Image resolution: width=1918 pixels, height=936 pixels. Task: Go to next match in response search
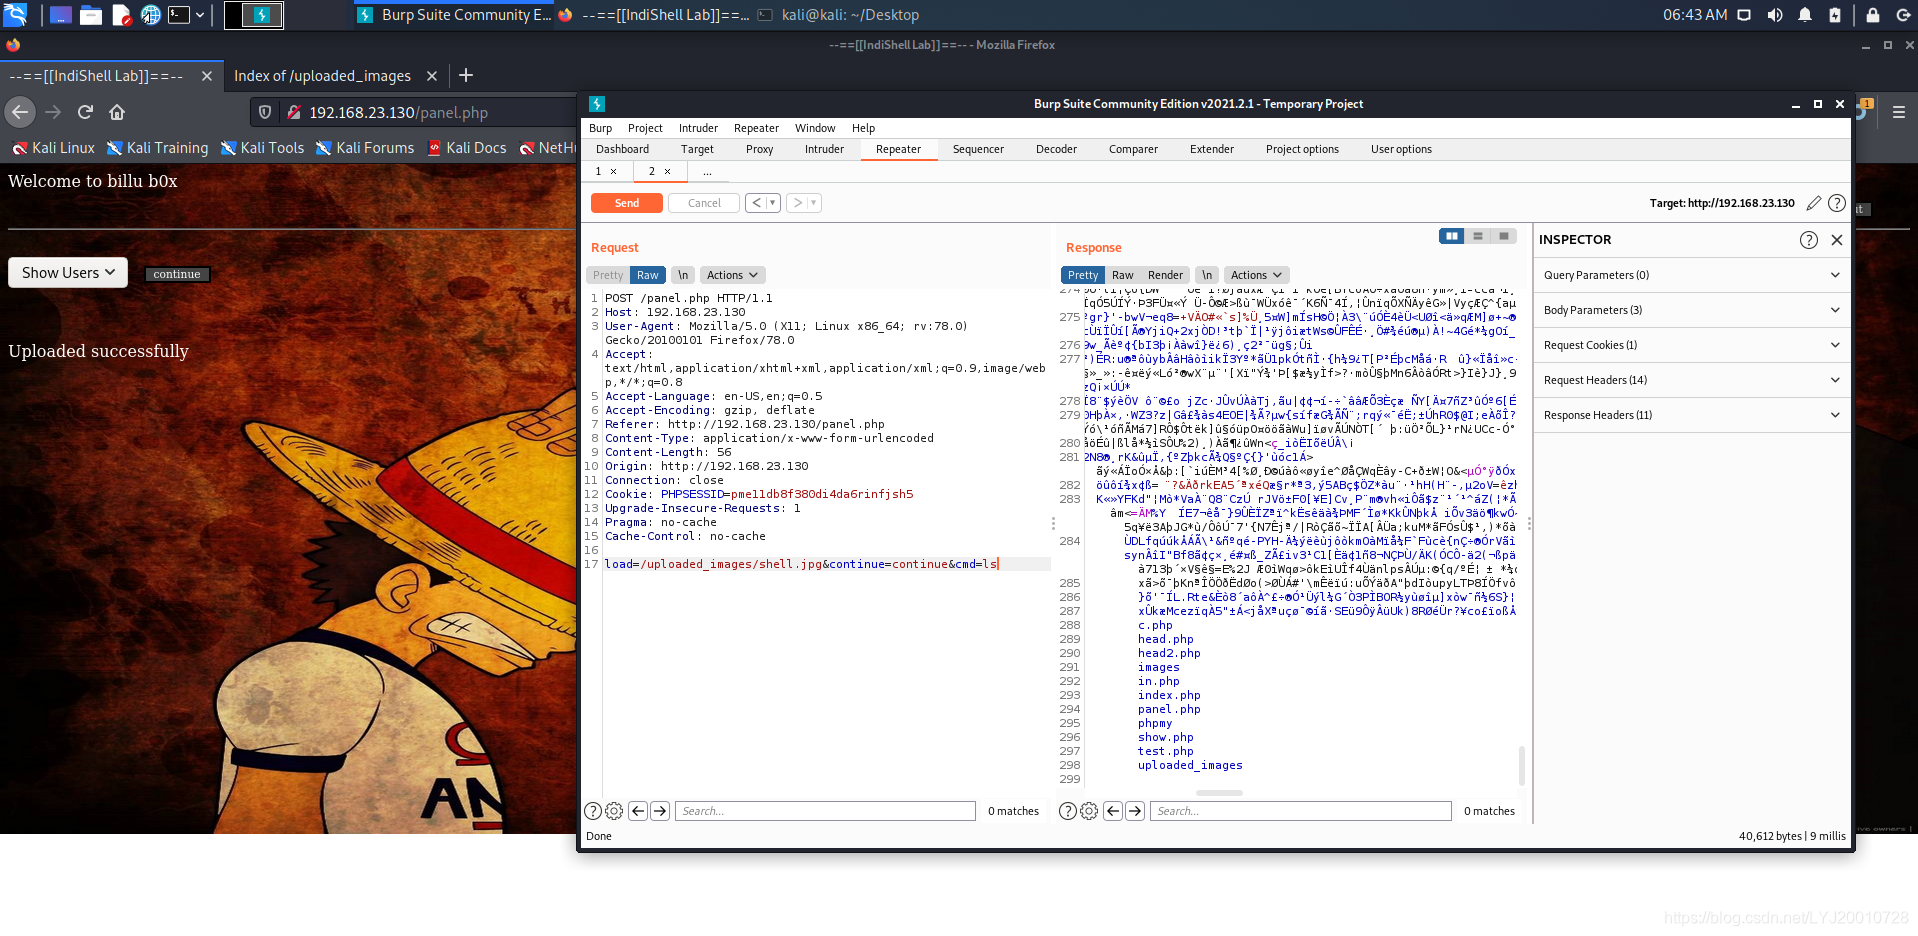[1135, 811]
